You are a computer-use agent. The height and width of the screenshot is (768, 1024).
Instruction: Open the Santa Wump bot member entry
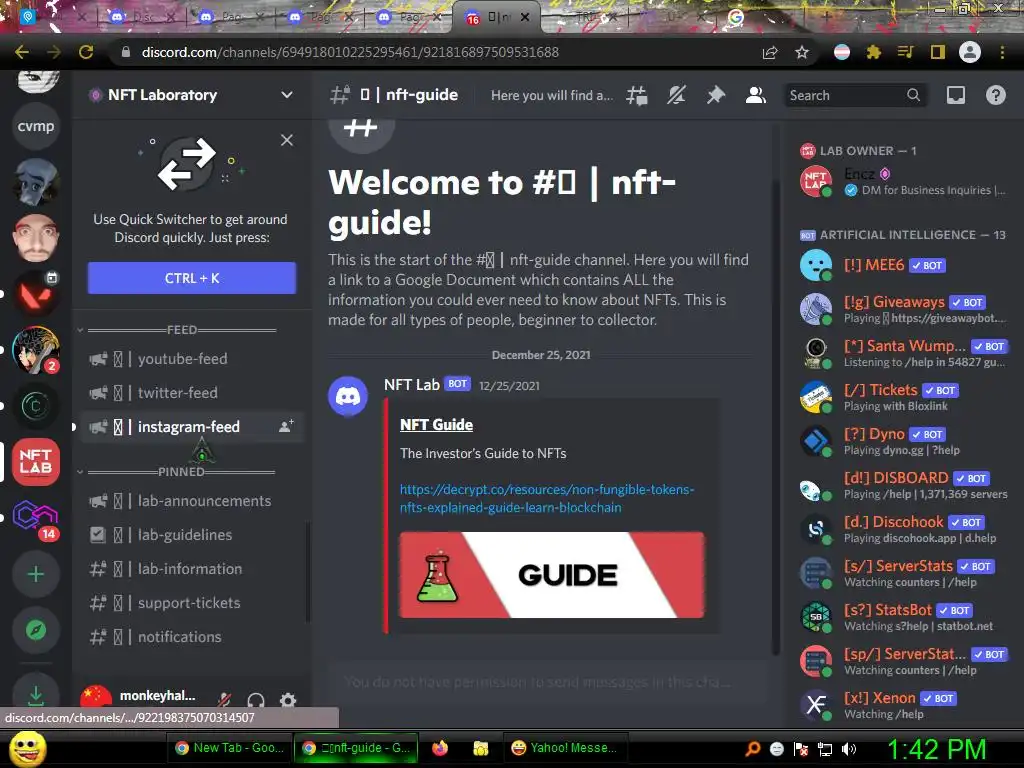coord(903,353)
